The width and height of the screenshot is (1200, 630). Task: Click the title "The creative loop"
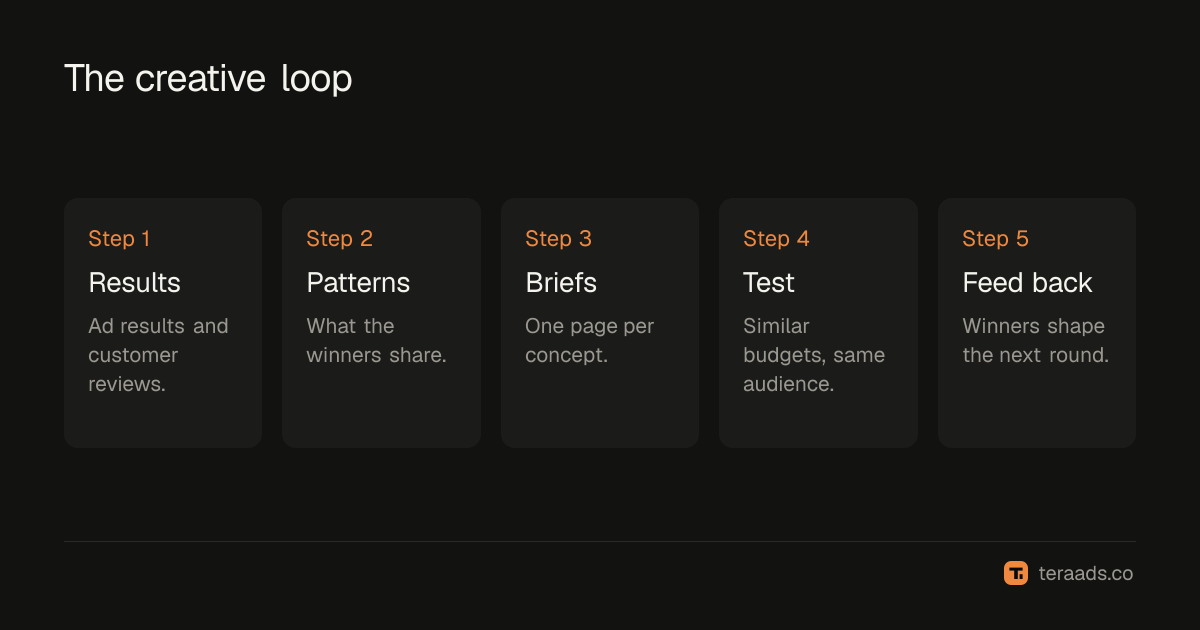click(208, 79)
